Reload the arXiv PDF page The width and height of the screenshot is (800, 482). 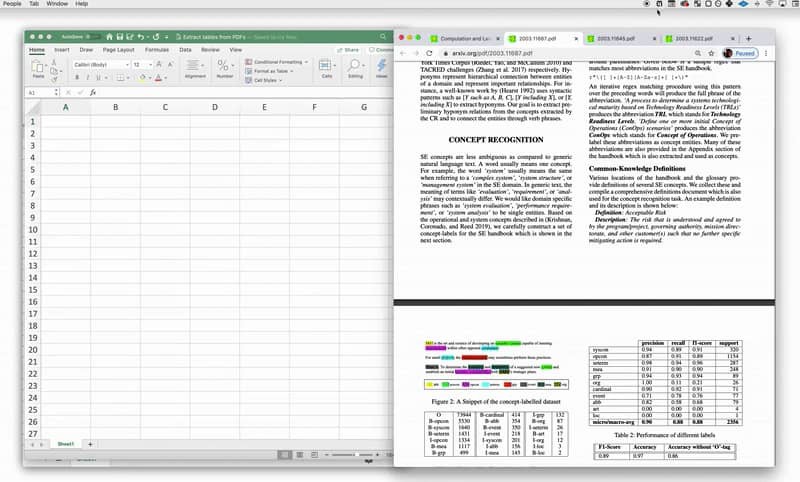(429, 52)
